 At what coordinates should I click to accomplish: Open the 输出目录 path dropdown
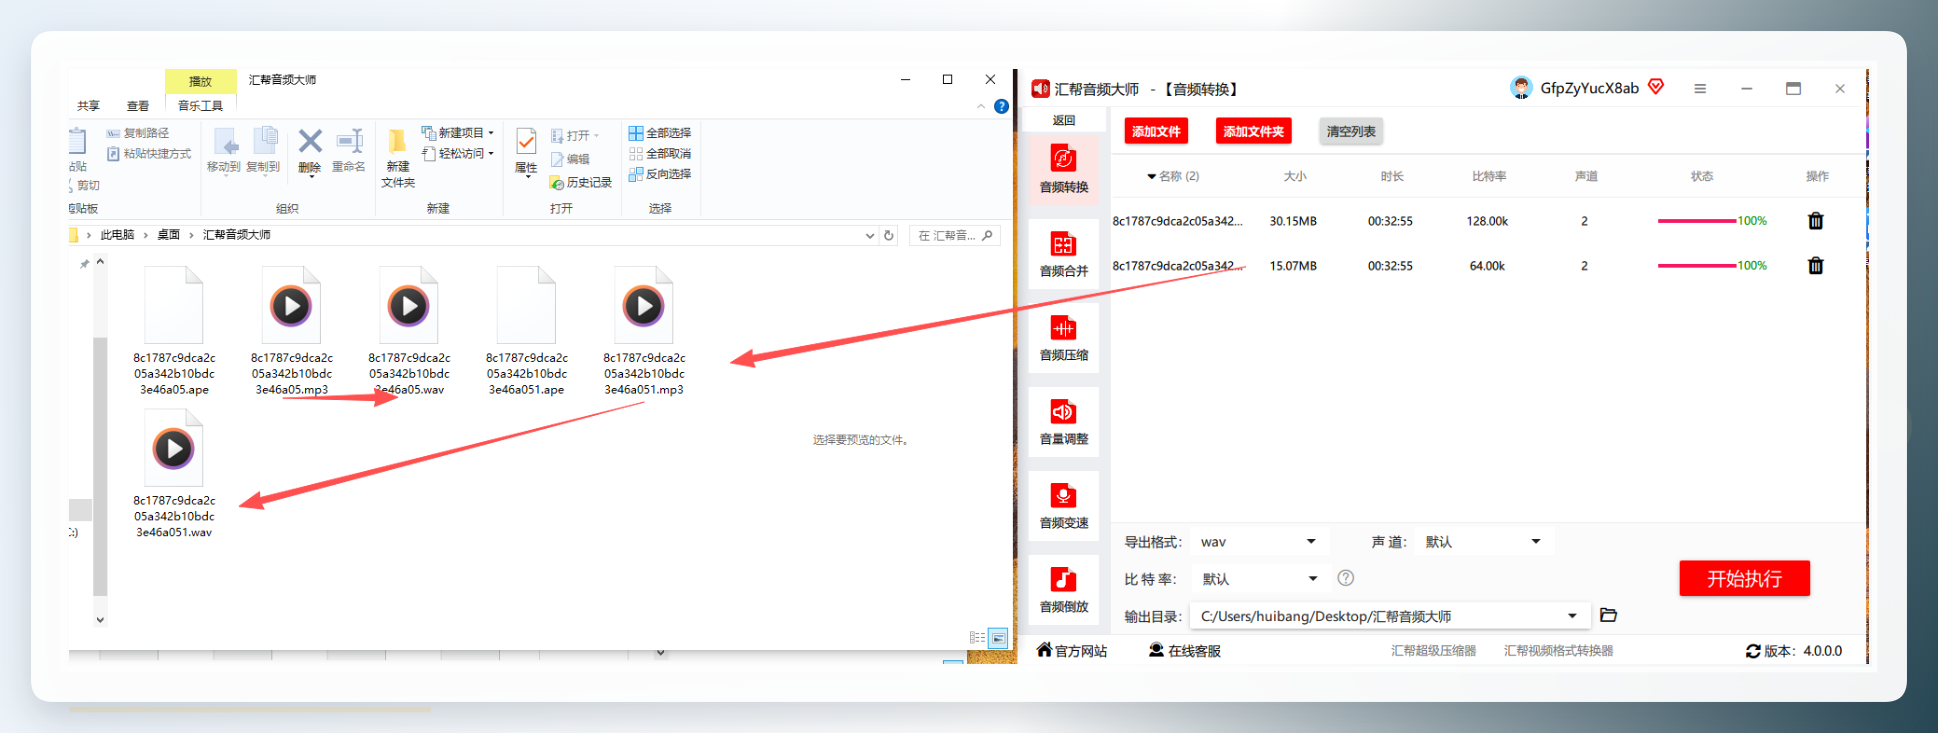click(x=1572, y=616)
